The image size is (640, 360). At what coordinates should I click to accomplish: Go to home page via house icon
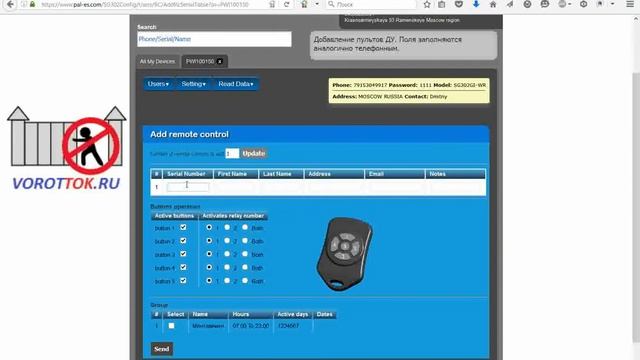493,4
